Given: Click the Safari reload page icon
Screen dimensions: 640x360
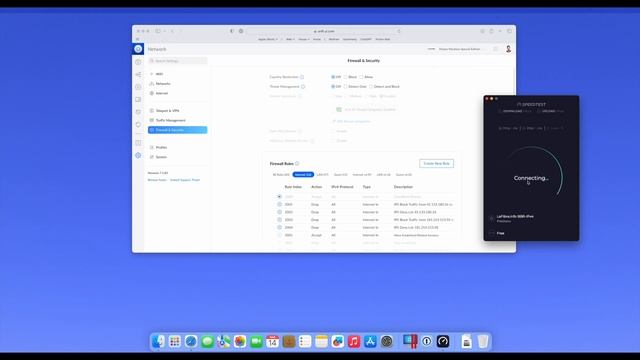Looking at the screenshot, I should [x=399, y=31].
